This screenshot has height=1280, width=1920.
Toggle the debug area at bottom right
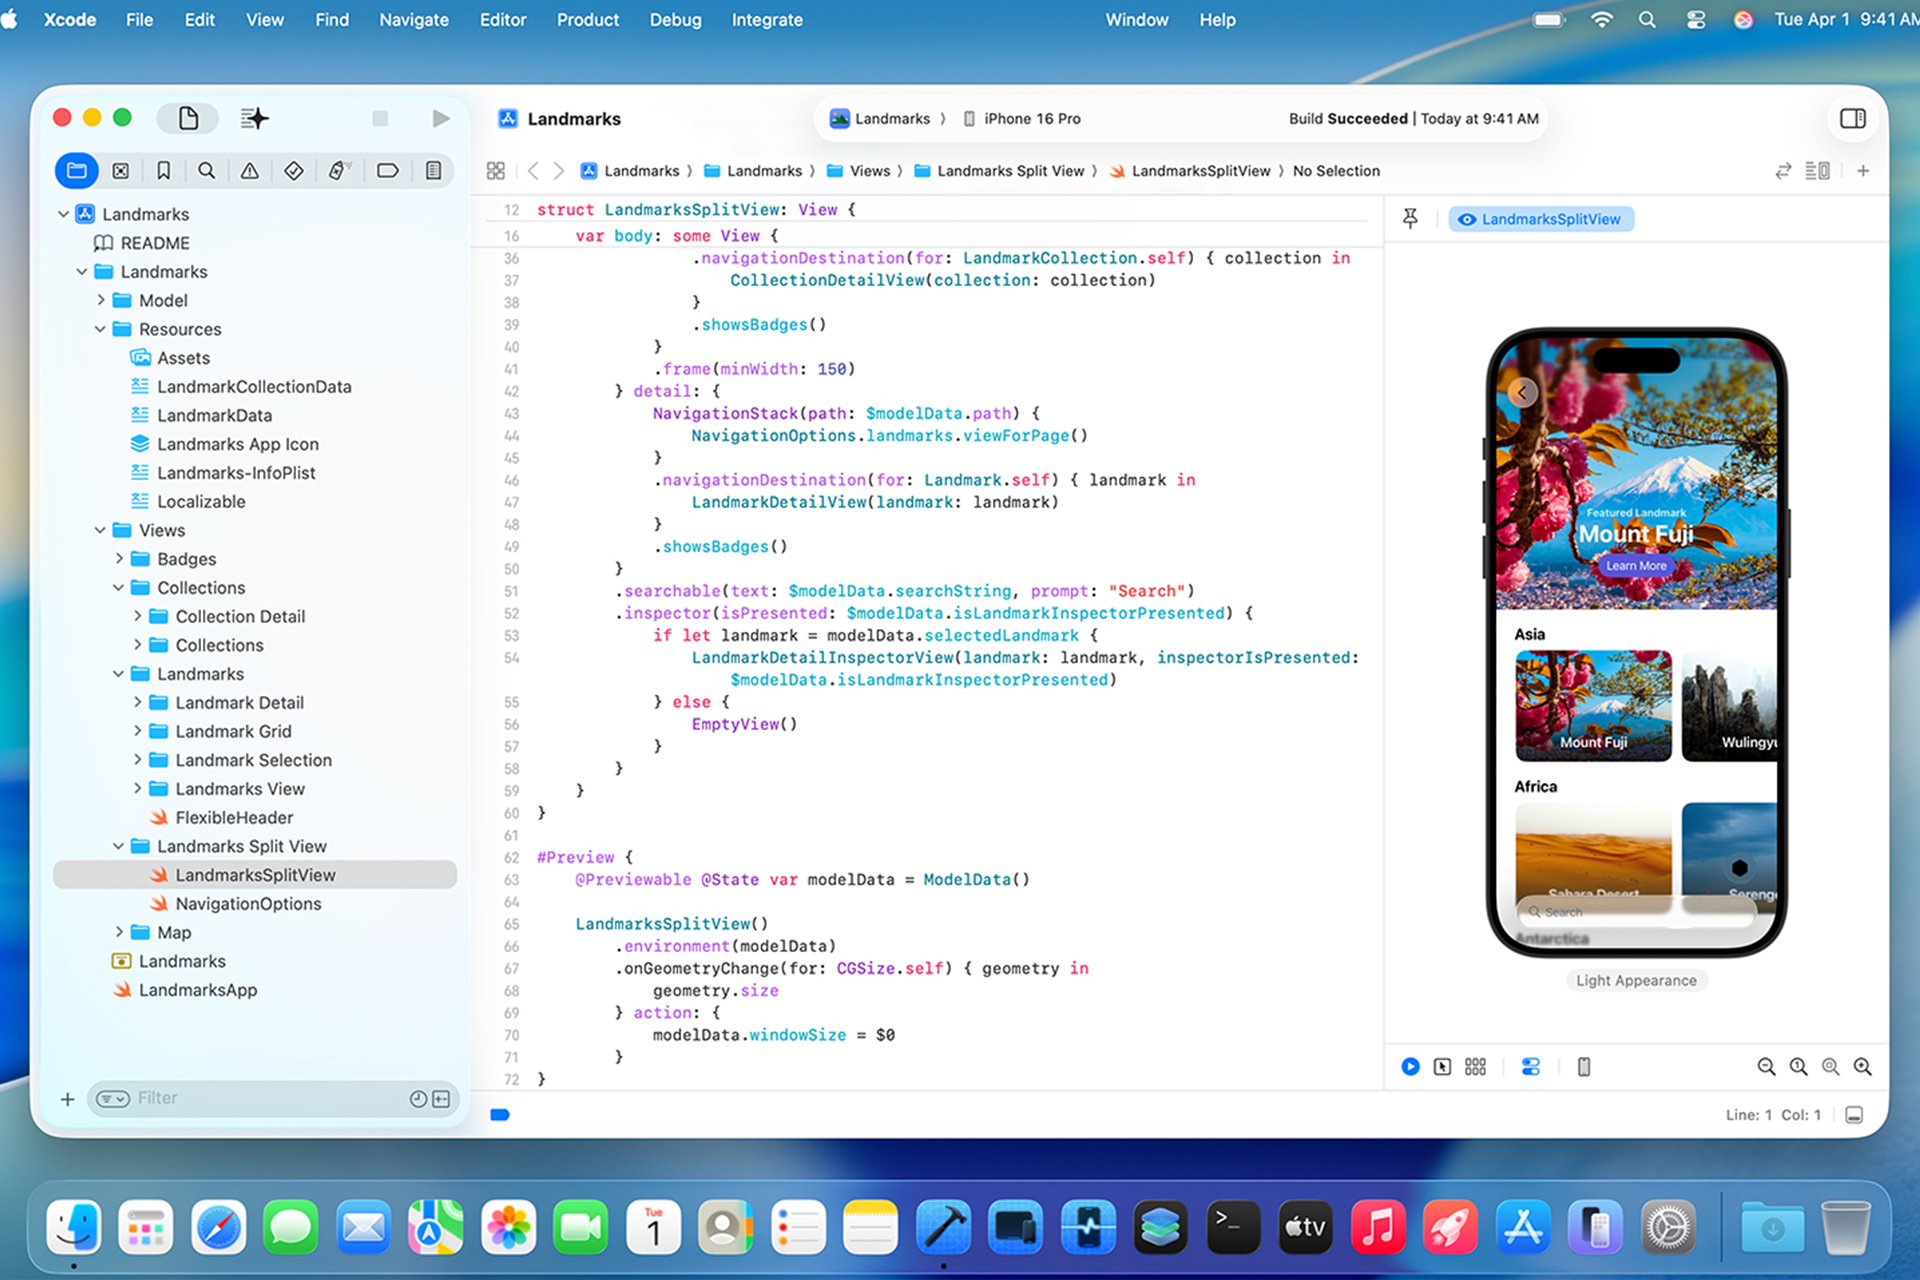click(x=1854, y=1115)
